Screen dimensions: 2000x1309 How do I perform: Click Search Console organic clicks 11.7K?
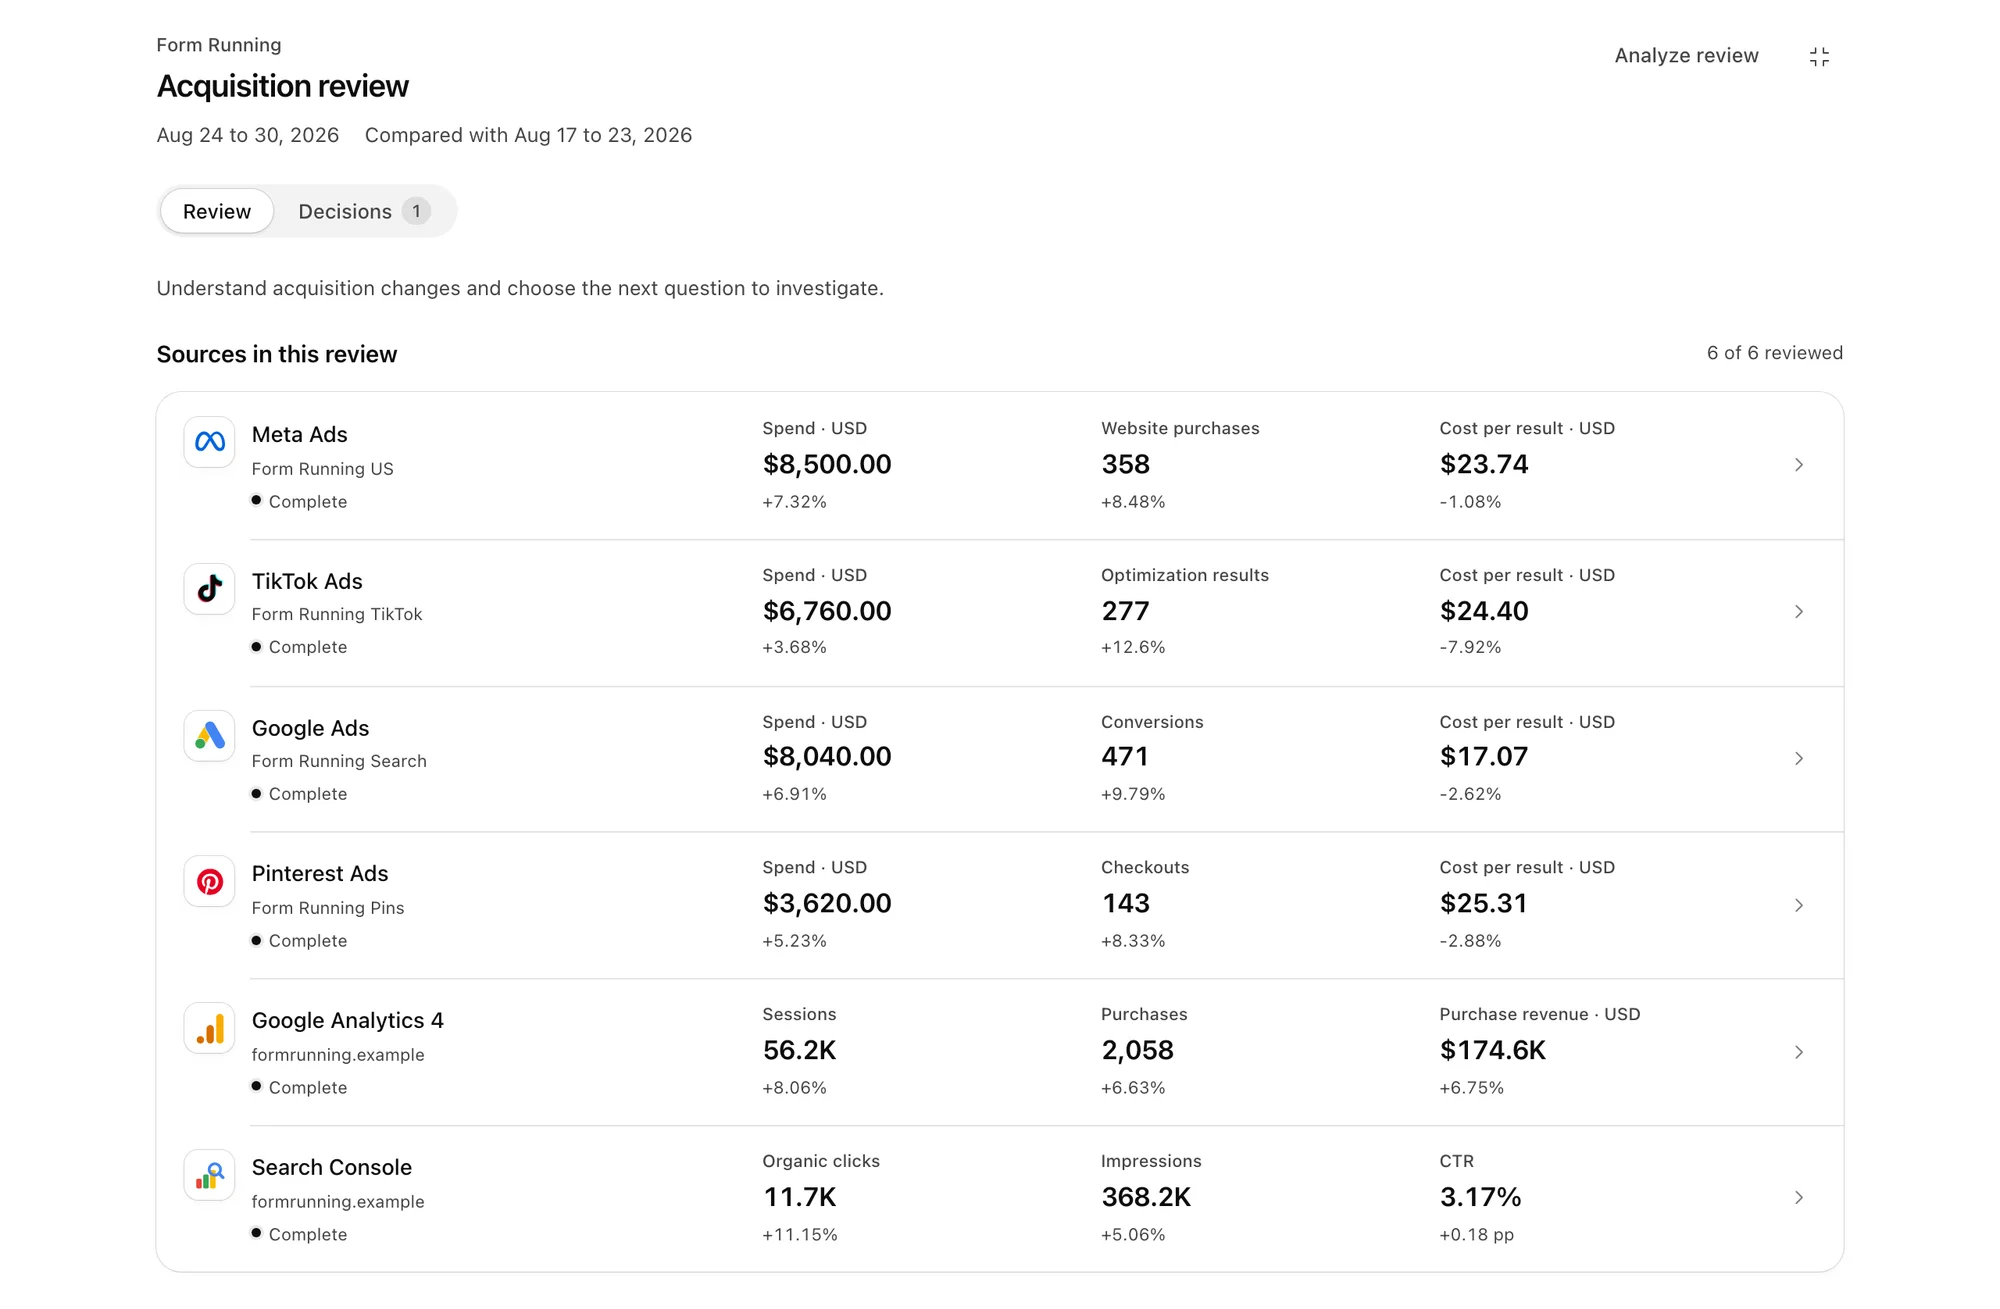click(x=799, y=1198)
